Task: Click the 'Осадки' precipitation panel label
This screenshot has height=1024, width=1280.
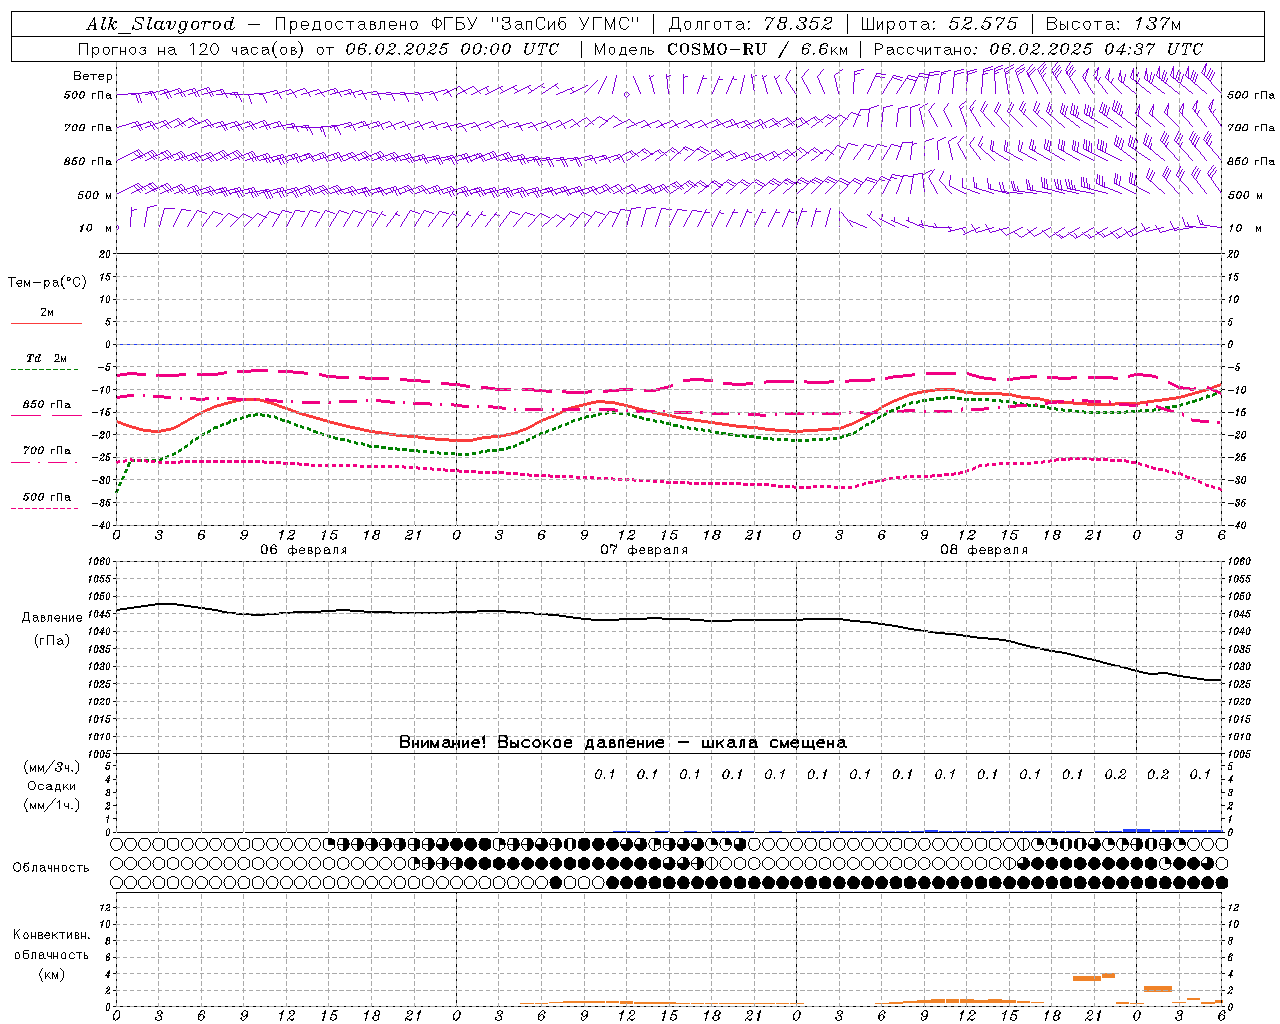Action: click(x=51, y=787)
